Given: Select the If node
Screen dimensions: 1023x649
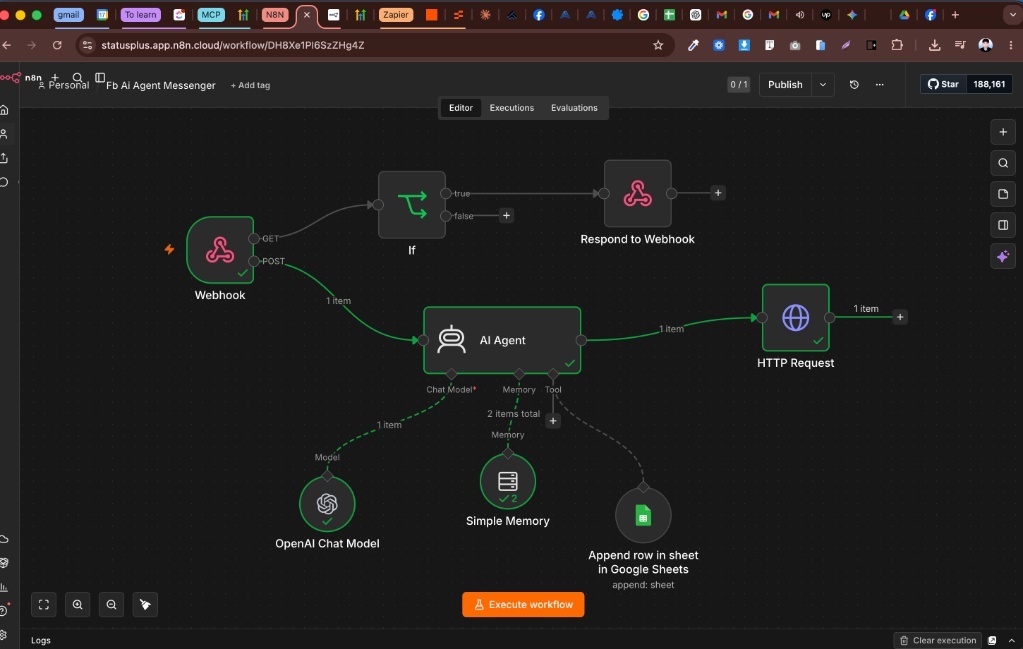Looking at the screenshot, I should [x=412, y=205].
